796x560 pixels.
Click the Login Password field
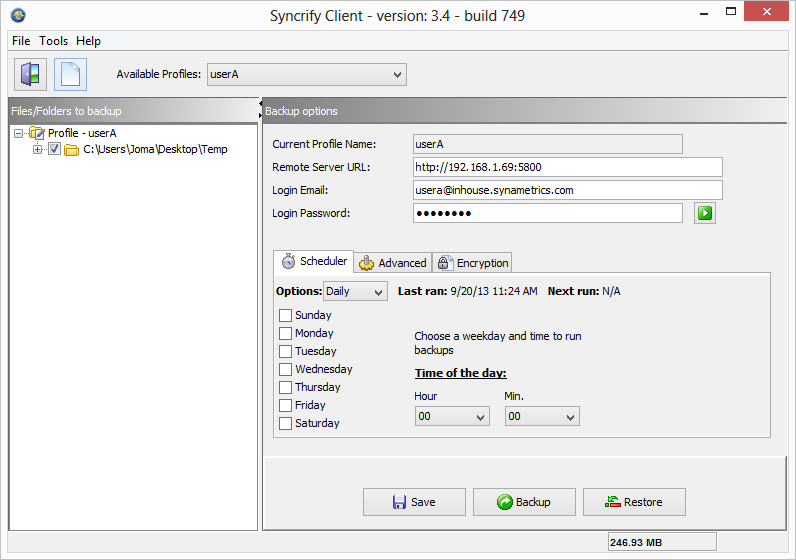[548, 213]
